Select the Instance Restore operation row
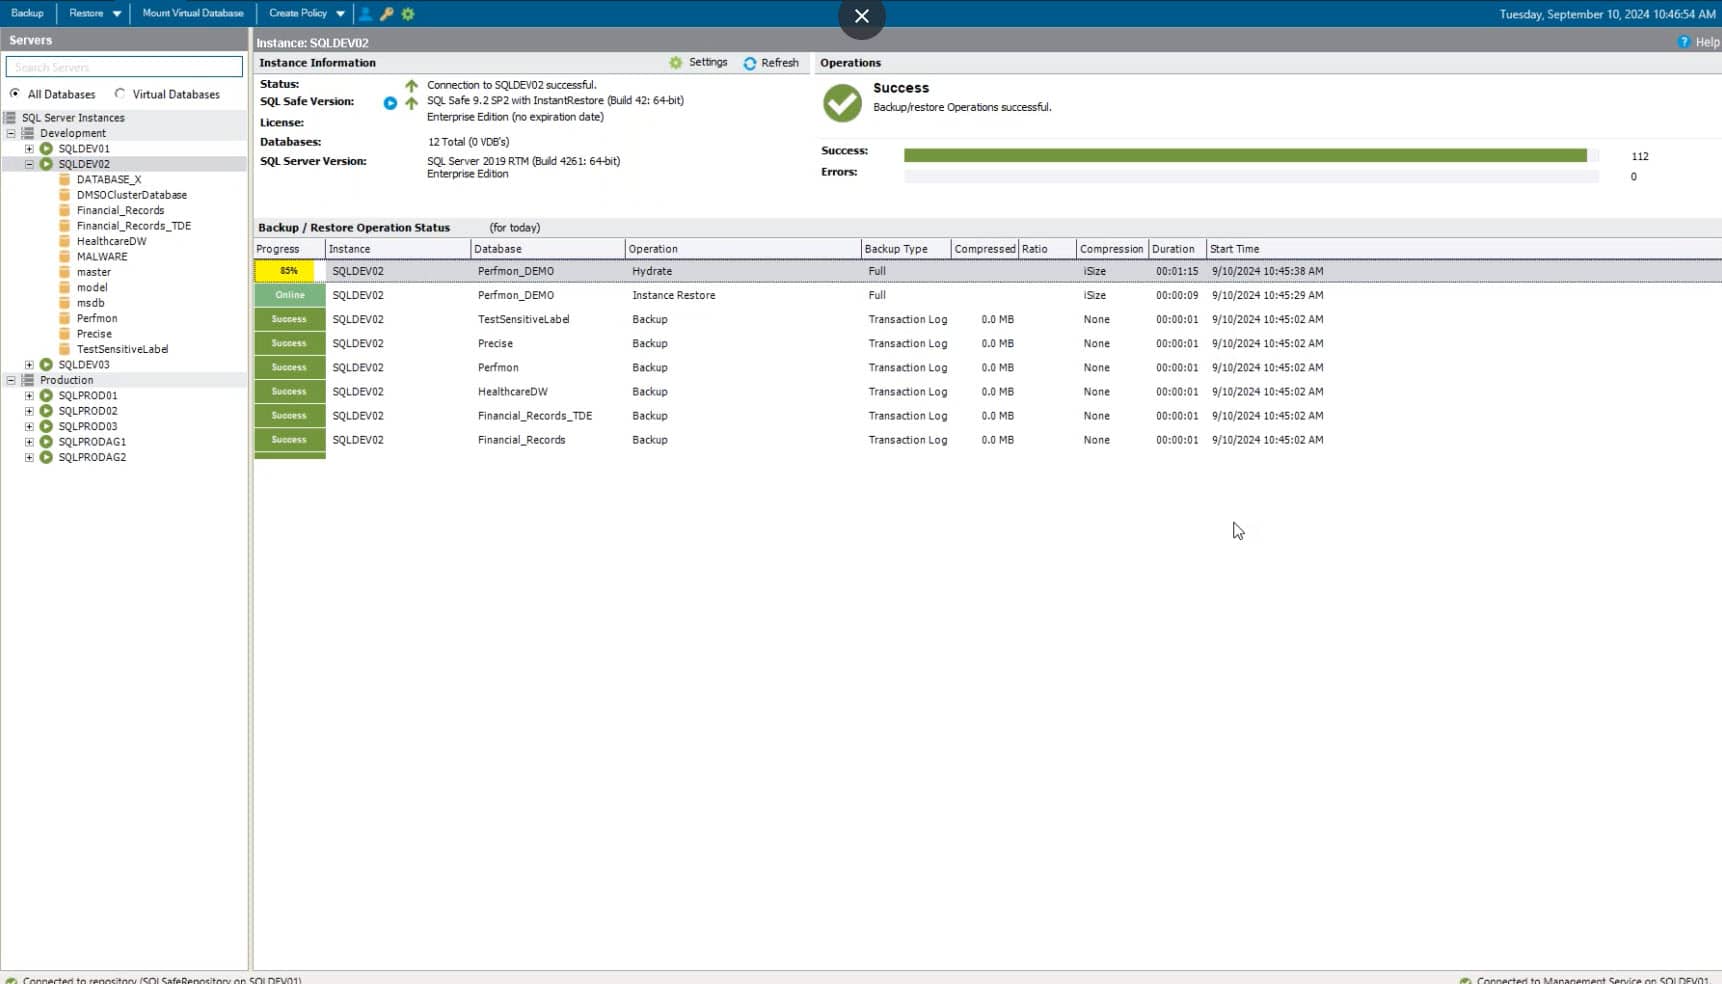 click(x=987, y=296)
